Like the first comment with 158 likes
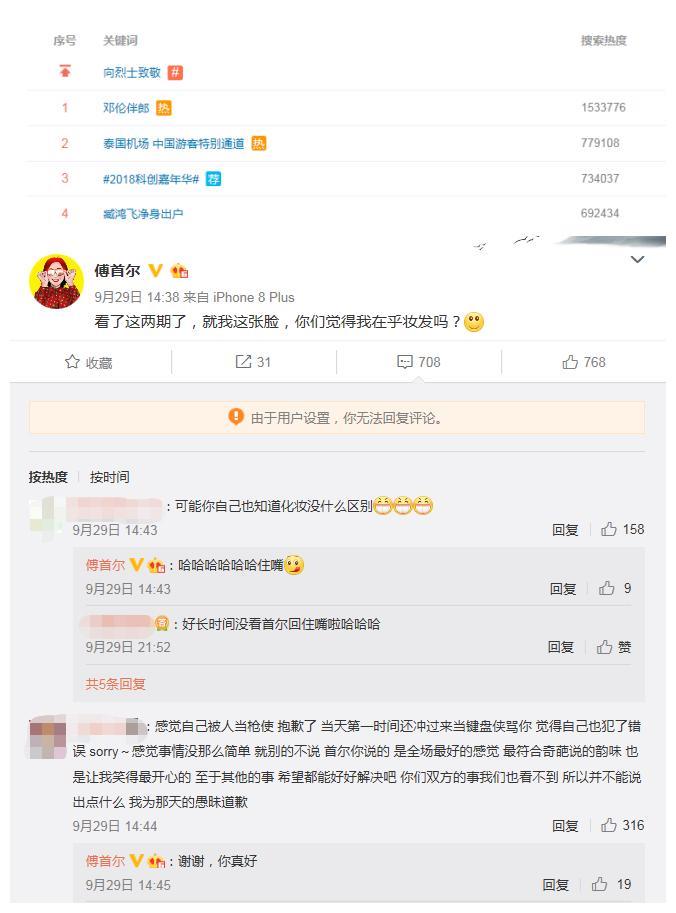 click(608, 529)
